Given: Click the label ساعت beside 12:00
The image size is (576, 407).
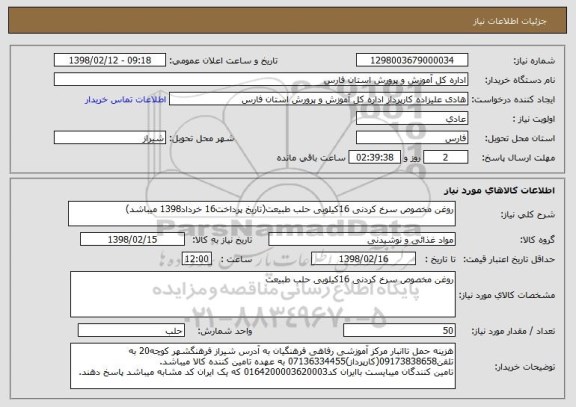Looking at the screenshot, I should click(x=236, y=259).
